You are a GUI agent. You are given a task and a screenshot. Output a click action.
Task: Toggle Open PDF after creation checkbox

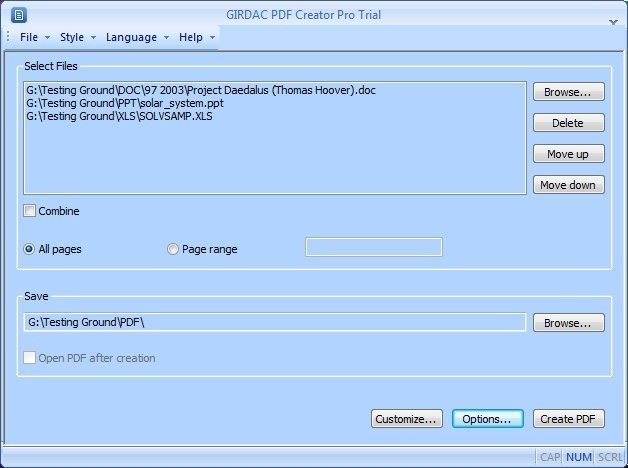29,358
